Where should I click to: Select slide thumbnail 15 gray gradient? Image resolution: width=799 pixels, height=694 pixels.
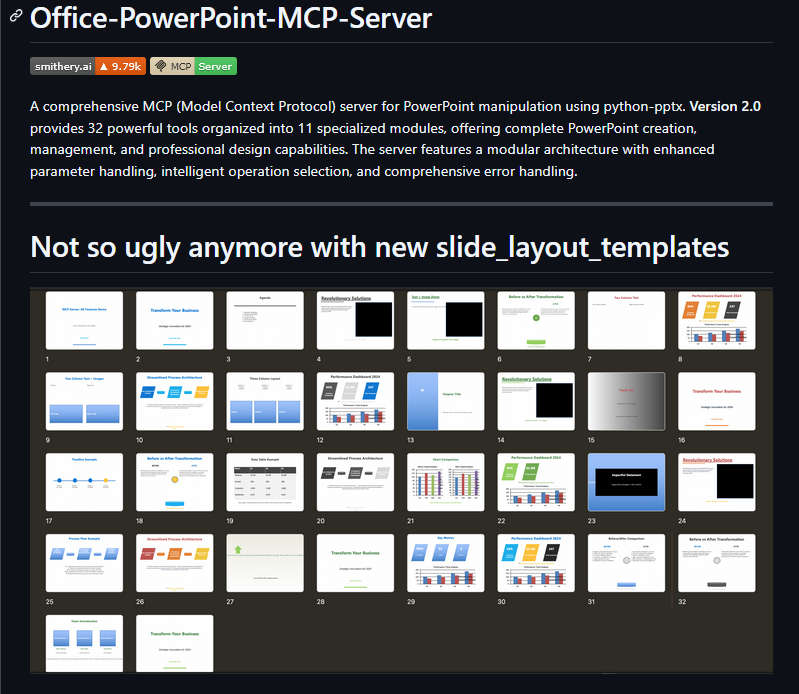point(626,402)
